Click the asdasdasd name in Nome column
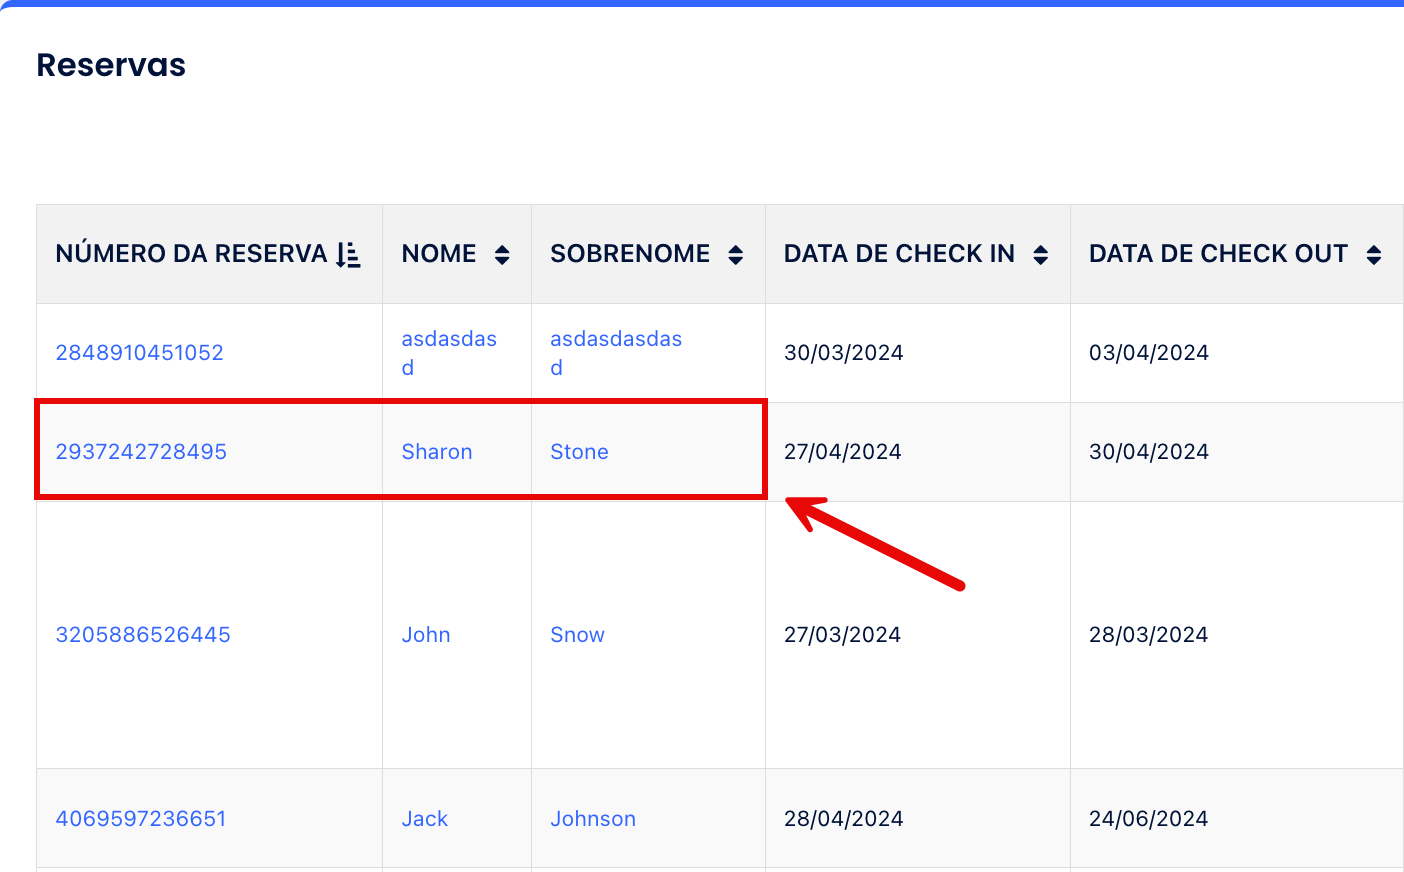1404x872 pixels. click(449, 340)
